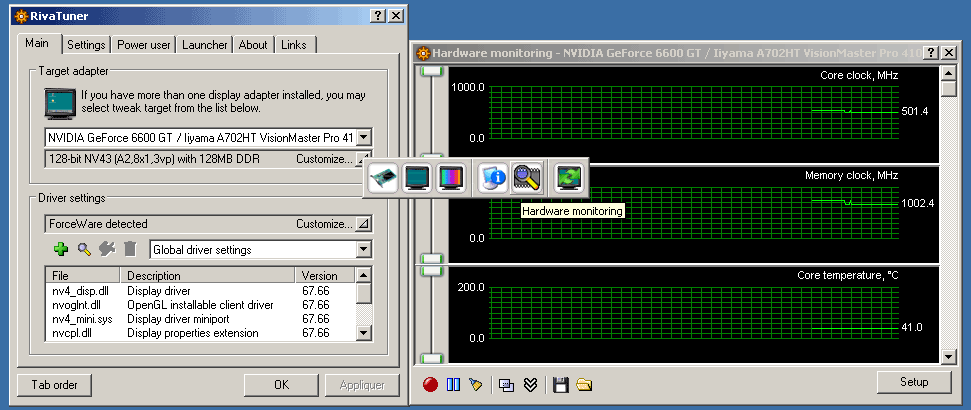971x410 pixels.
Task: Click the overlapping windows icon in monitoring toolbar
Action: click(x=507, y=385)
